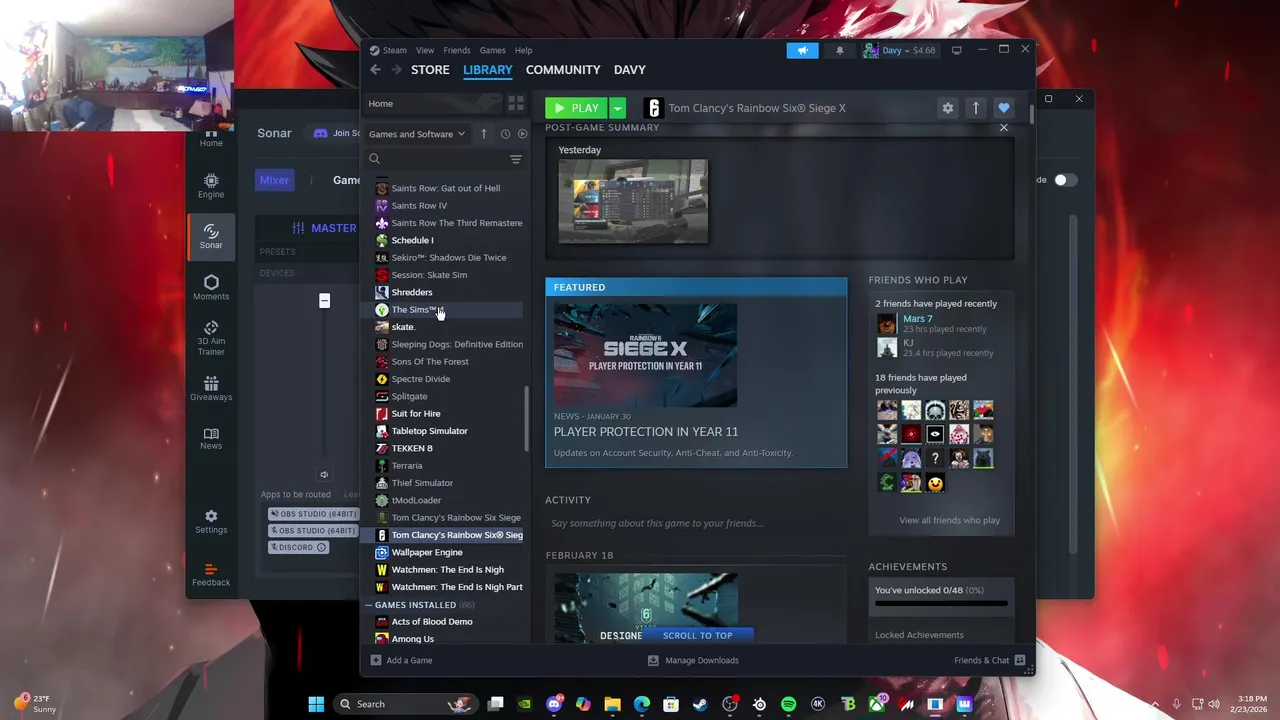Switch to the STORE tab
The image size is (1280, 720).
pos(430,70)
